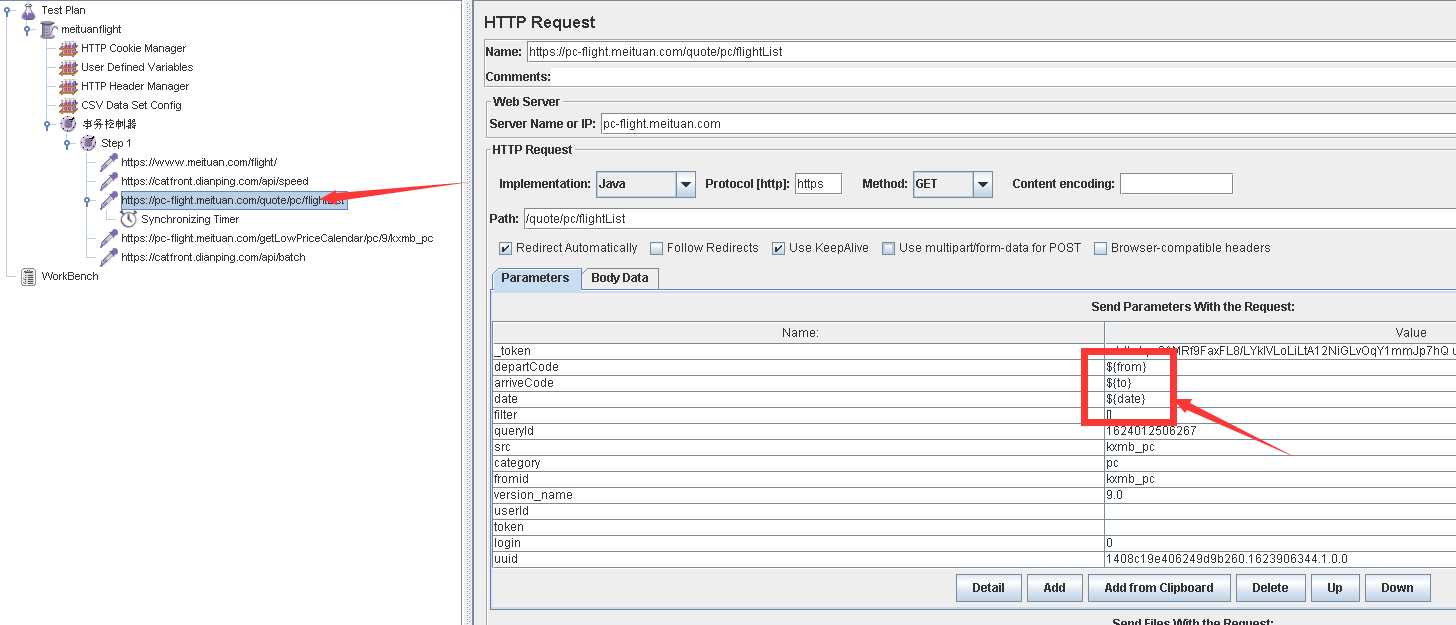Click the Up button
The height and width of the screenshot is (625, 1456).
(1334, 588)
